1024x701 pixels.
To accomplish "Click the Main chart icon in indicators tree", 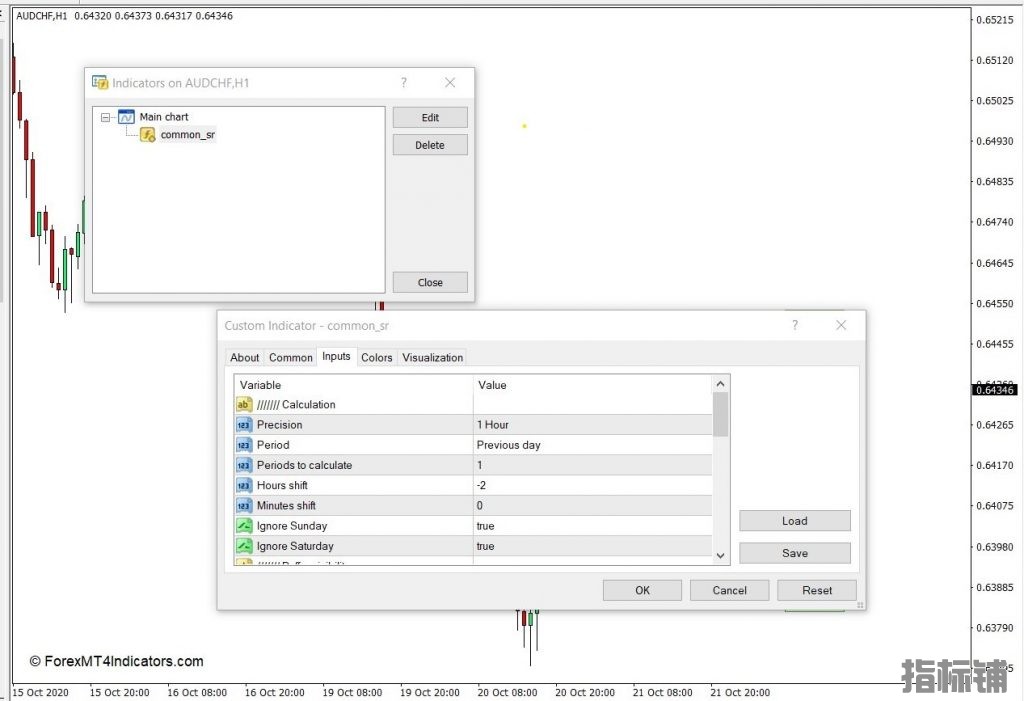I will (126, 117).
